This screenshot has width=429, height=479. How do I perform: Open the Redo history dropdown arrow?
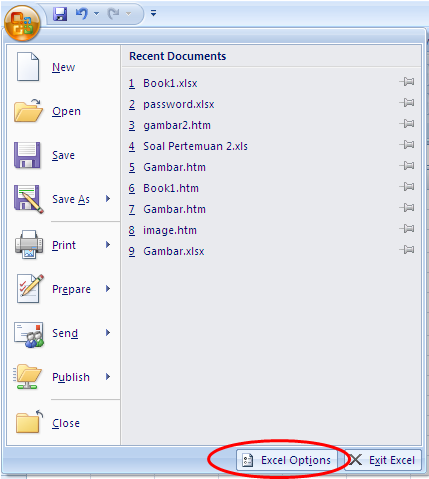(x=128, y=14)
